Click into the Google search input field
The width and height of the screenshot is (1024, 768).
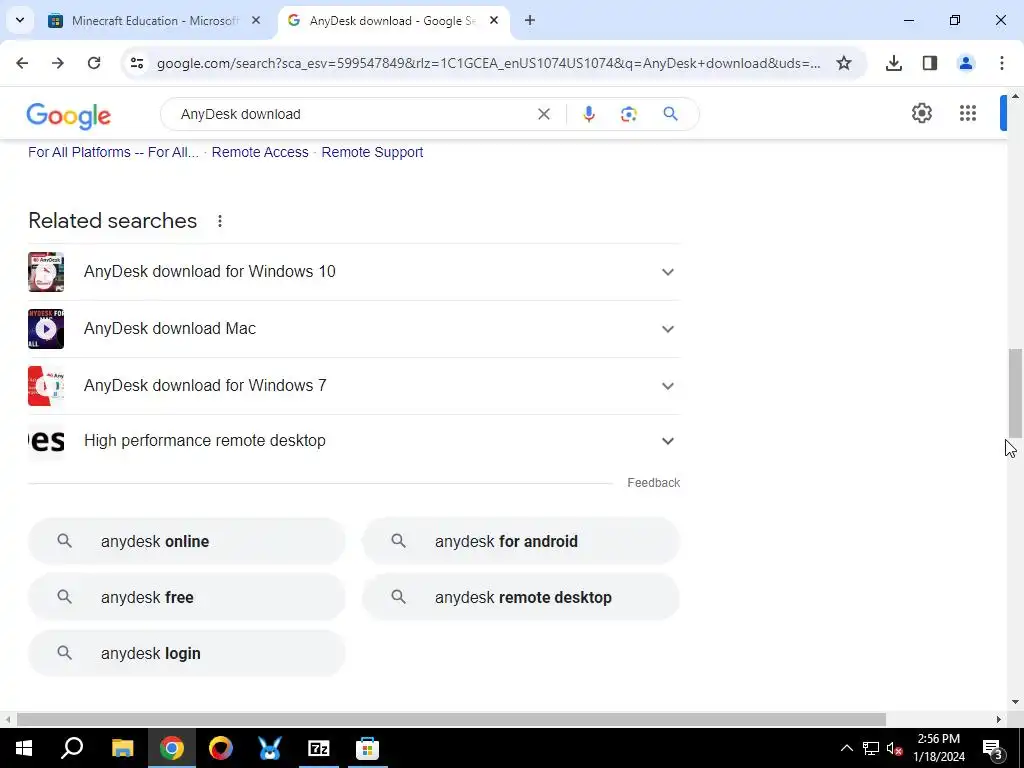point(353,114)
